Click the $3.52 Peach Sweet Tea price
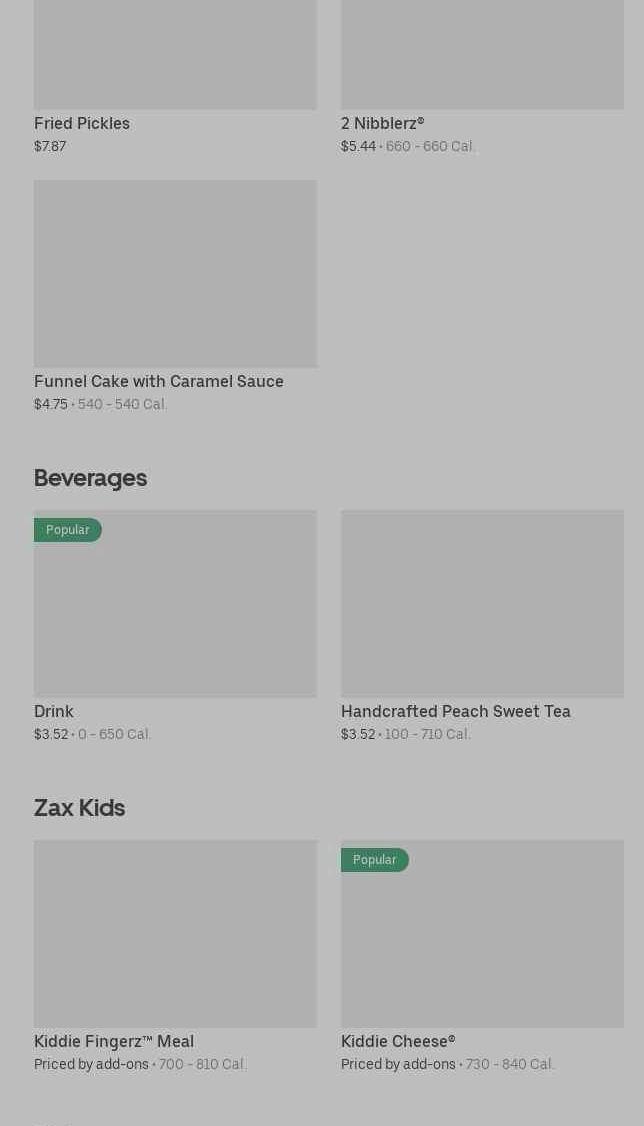 (358, 735)
